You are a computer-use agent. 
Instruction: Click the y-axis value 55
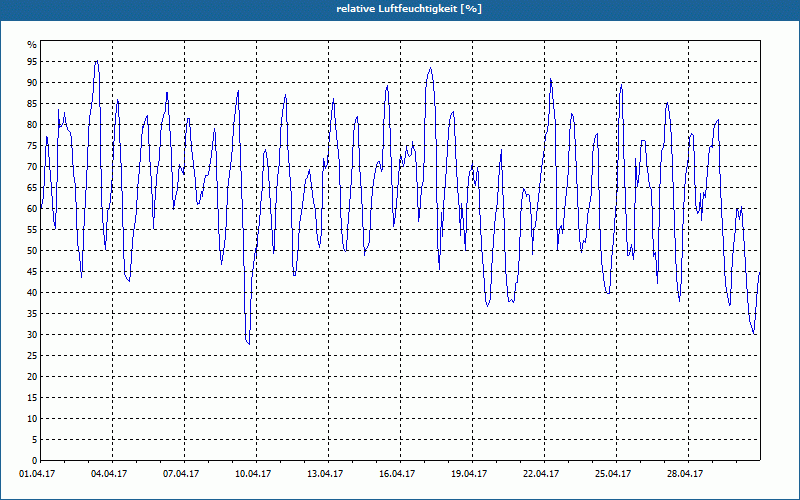pyautogui.click(x=32, y=230)
